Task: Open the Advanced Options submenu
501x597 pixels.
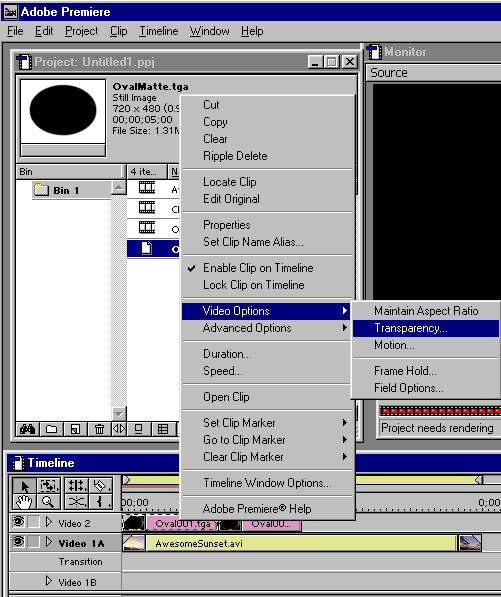Action: pos(266,328)
